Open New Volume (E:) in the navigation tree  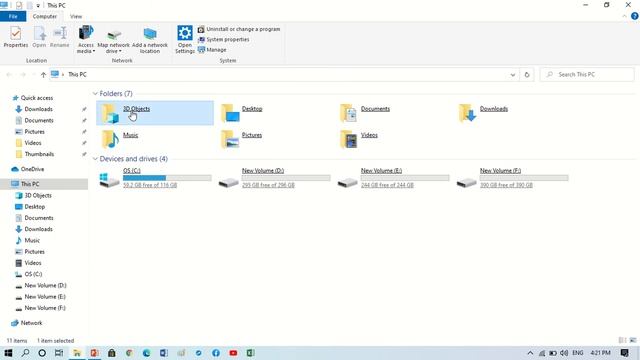pyautogui.click(x=45, y=297)
